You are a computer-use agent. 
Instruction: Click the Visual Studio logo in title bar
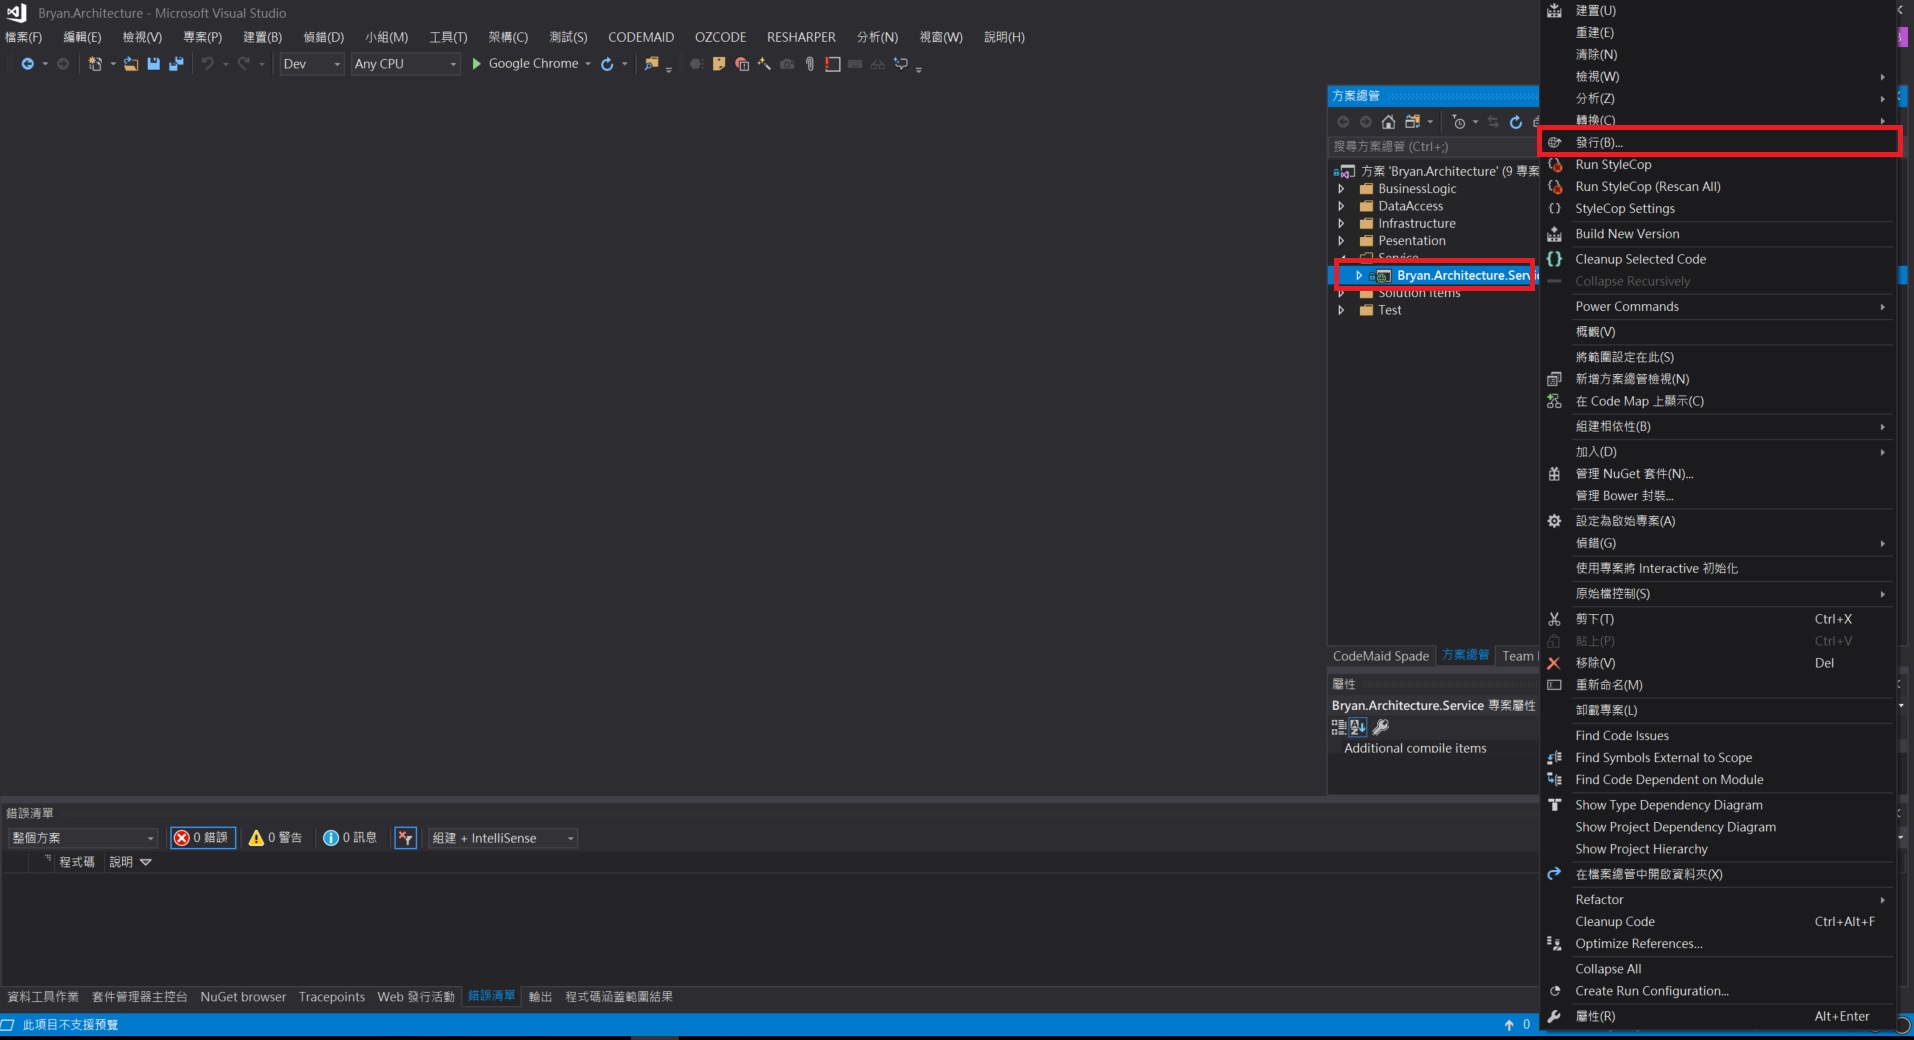(x=17, y=13)
